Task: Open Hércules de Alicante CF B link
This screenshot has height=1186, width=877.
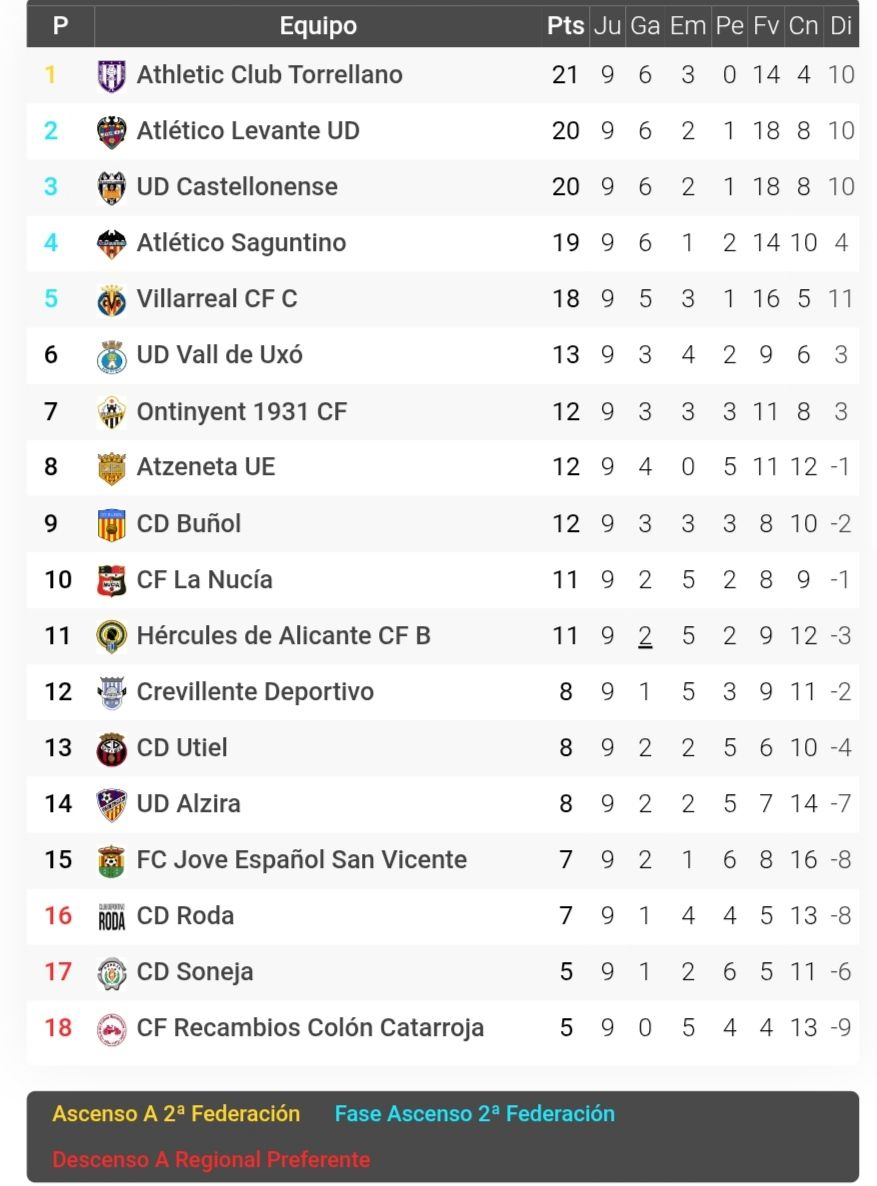Action: 283,635
